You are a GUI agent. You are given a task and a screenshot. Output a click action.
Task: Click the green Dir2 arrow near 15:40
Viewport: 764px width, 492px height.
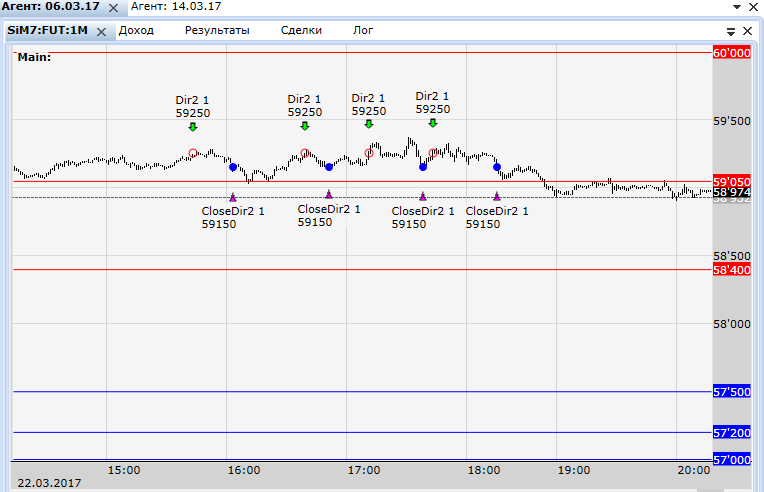193,127
